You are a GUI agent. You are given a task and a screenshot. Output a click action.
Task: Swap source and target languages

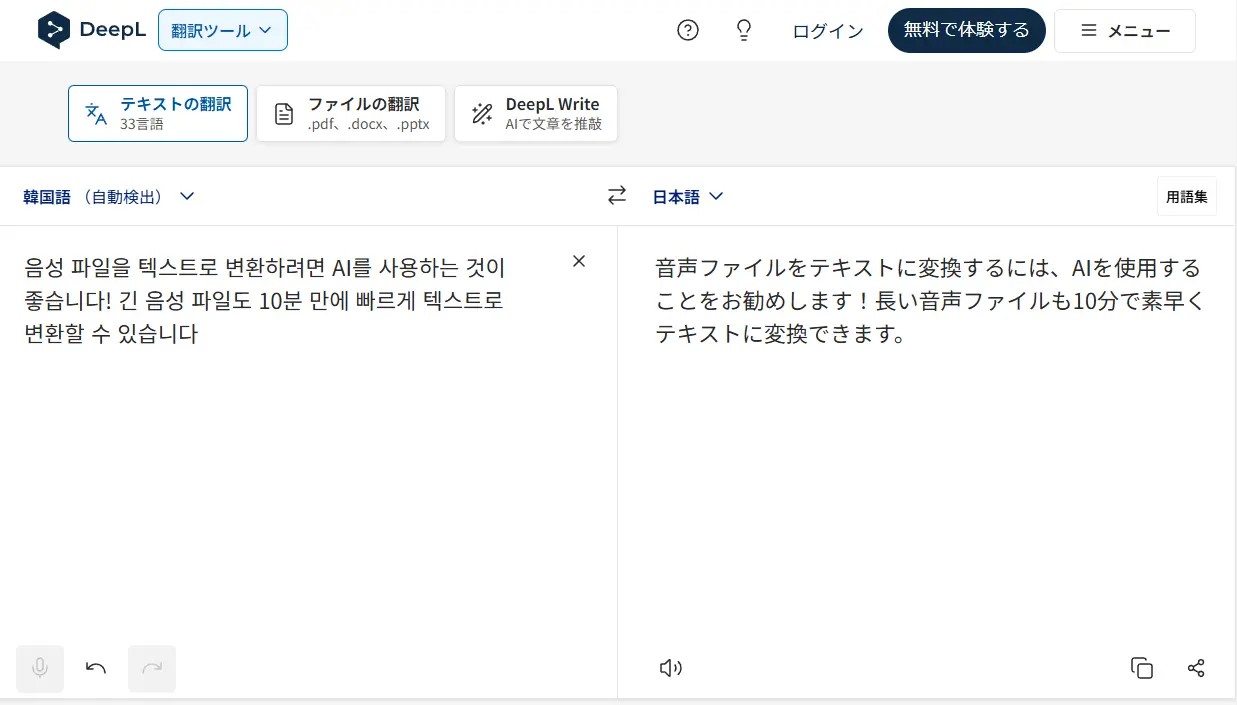pyautogui.click(x=617, y=196)
